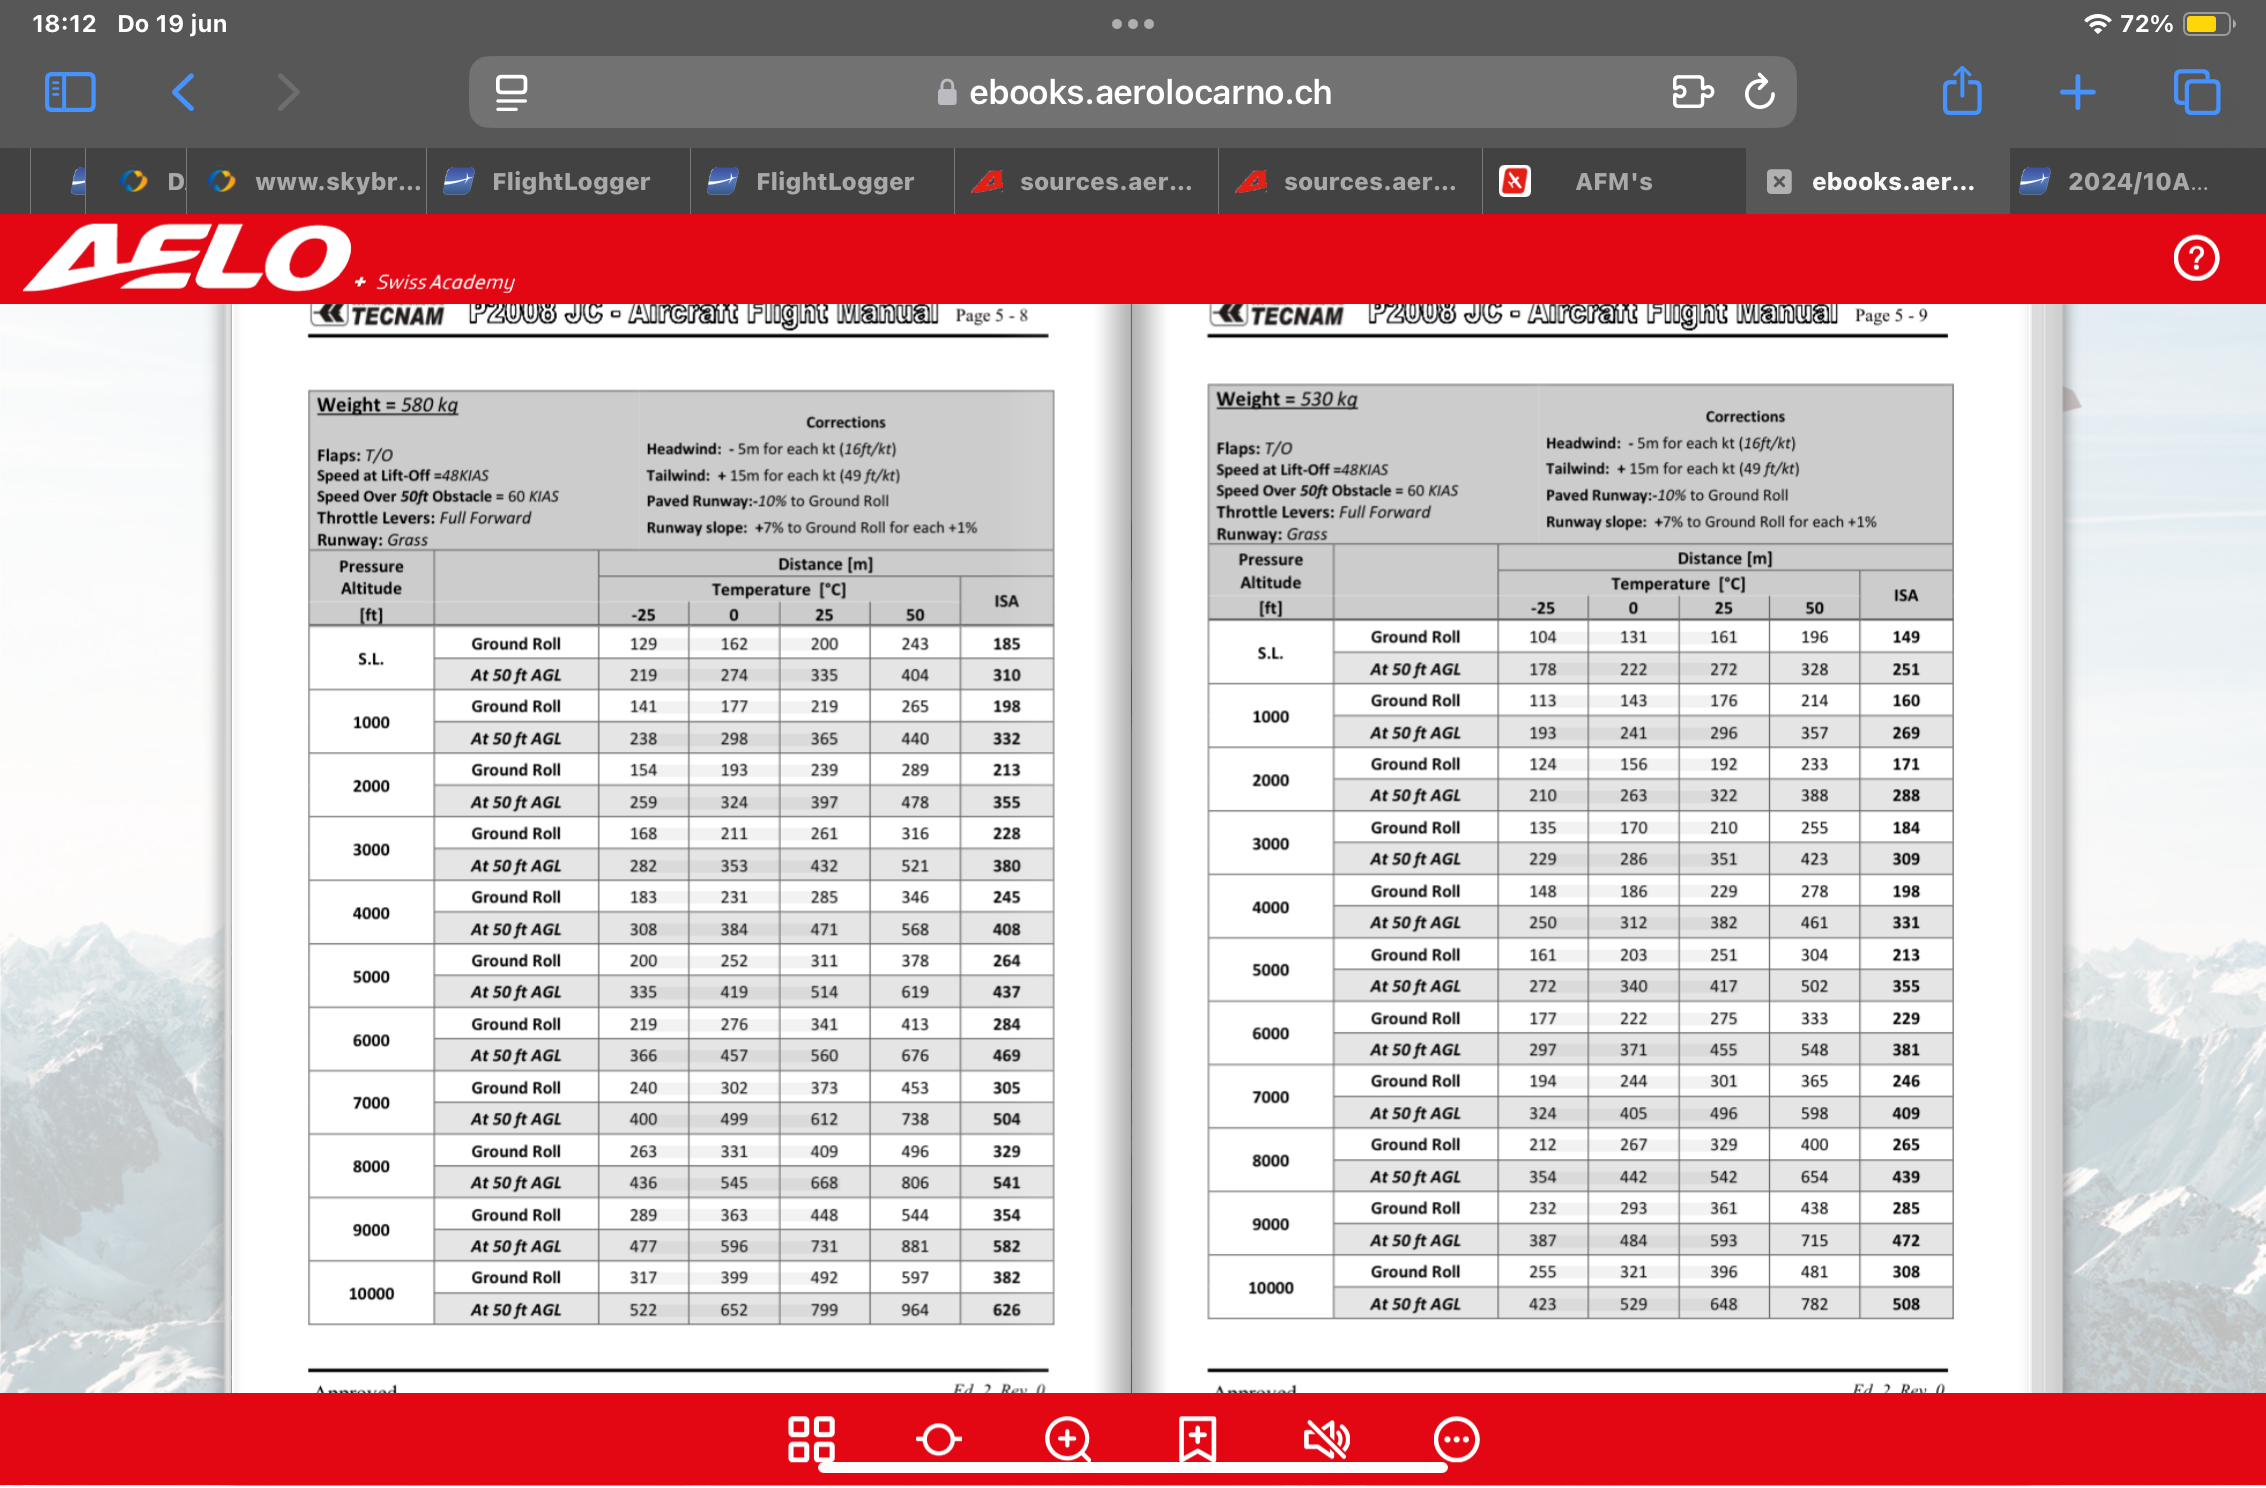Toggle the extensions icon in the address bar
This screenshot has width=2266, height=1488.
1692,92
